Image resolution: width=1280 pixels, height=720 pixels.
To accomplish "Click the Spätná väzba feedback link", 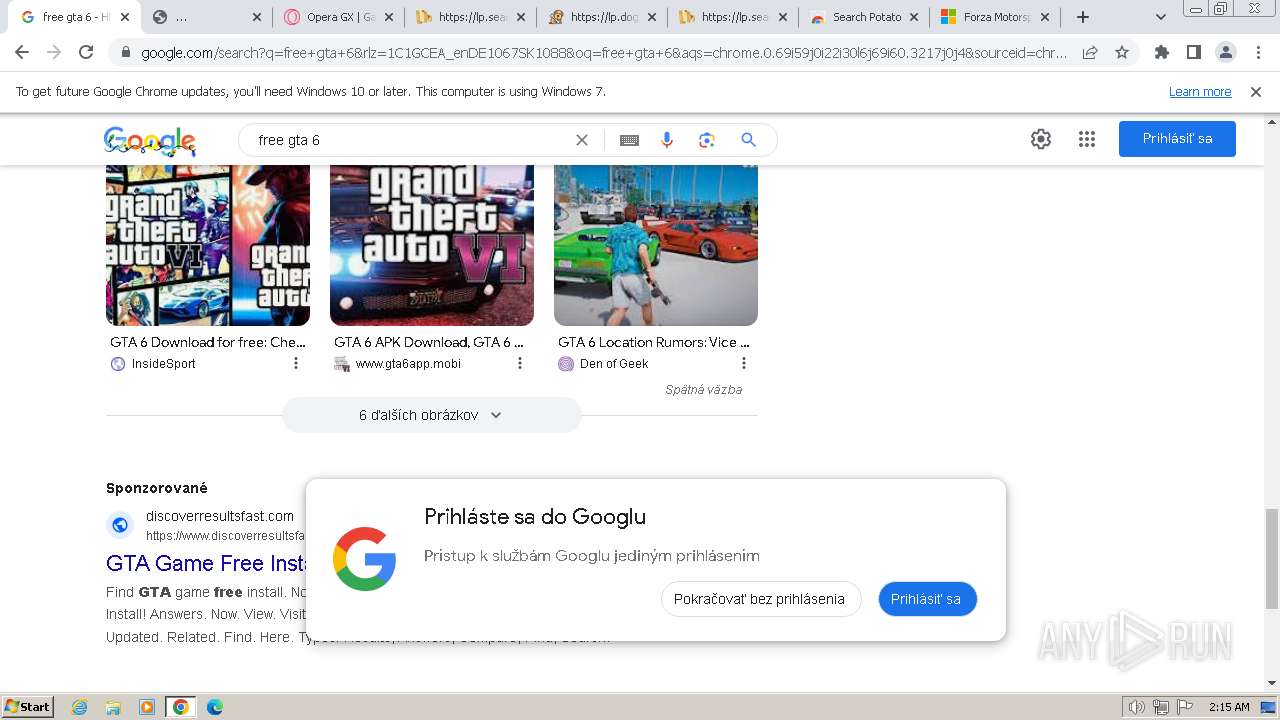I will [x=703, y=390].
